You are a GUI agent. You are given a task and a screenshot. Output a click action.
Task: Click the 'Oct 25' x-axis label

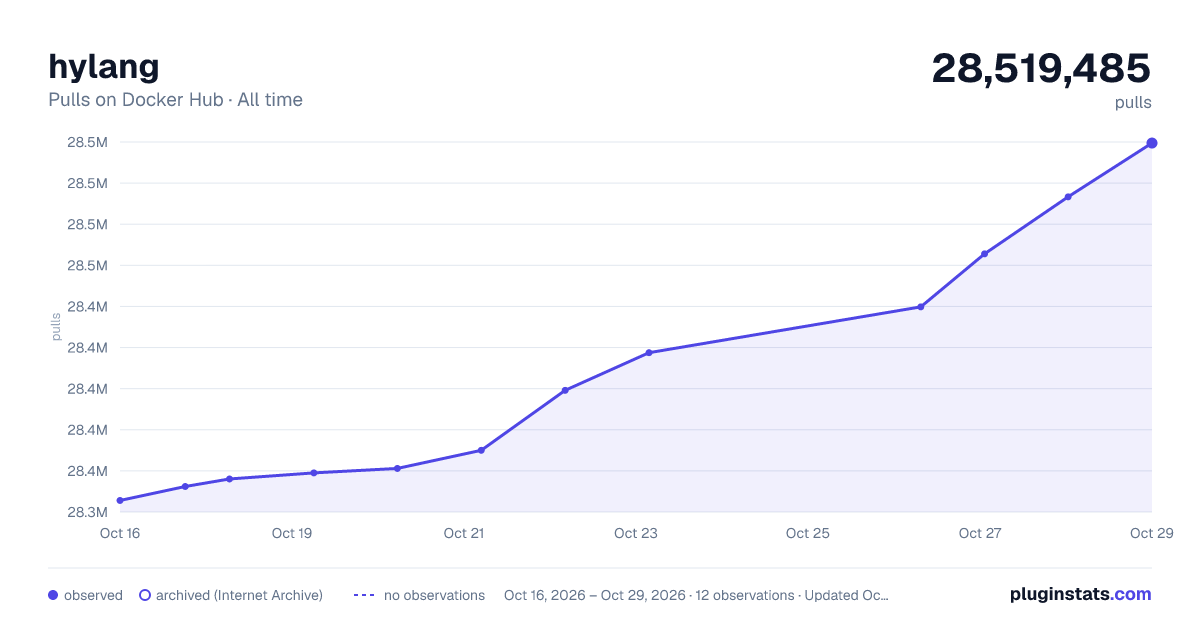tap(808, 533)
